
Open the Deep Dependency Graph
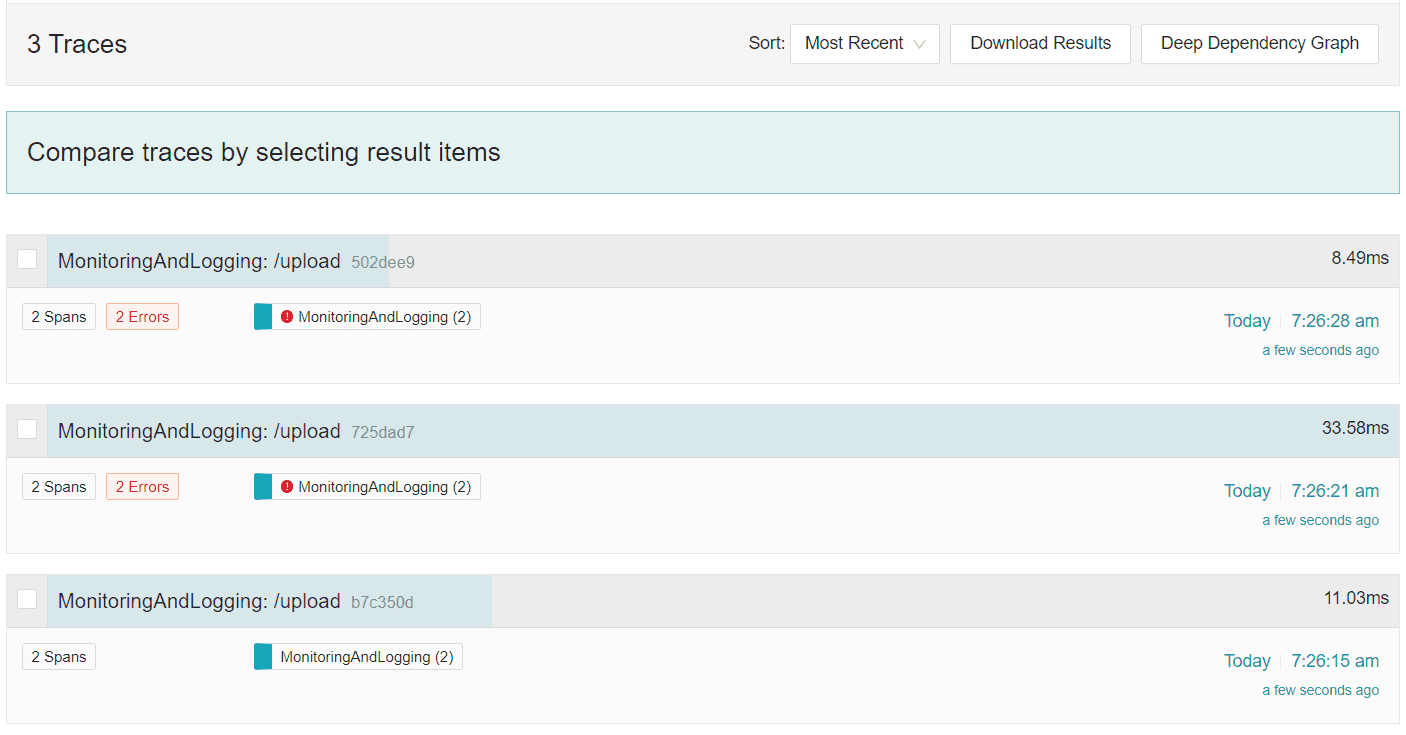coord(1259,44)
